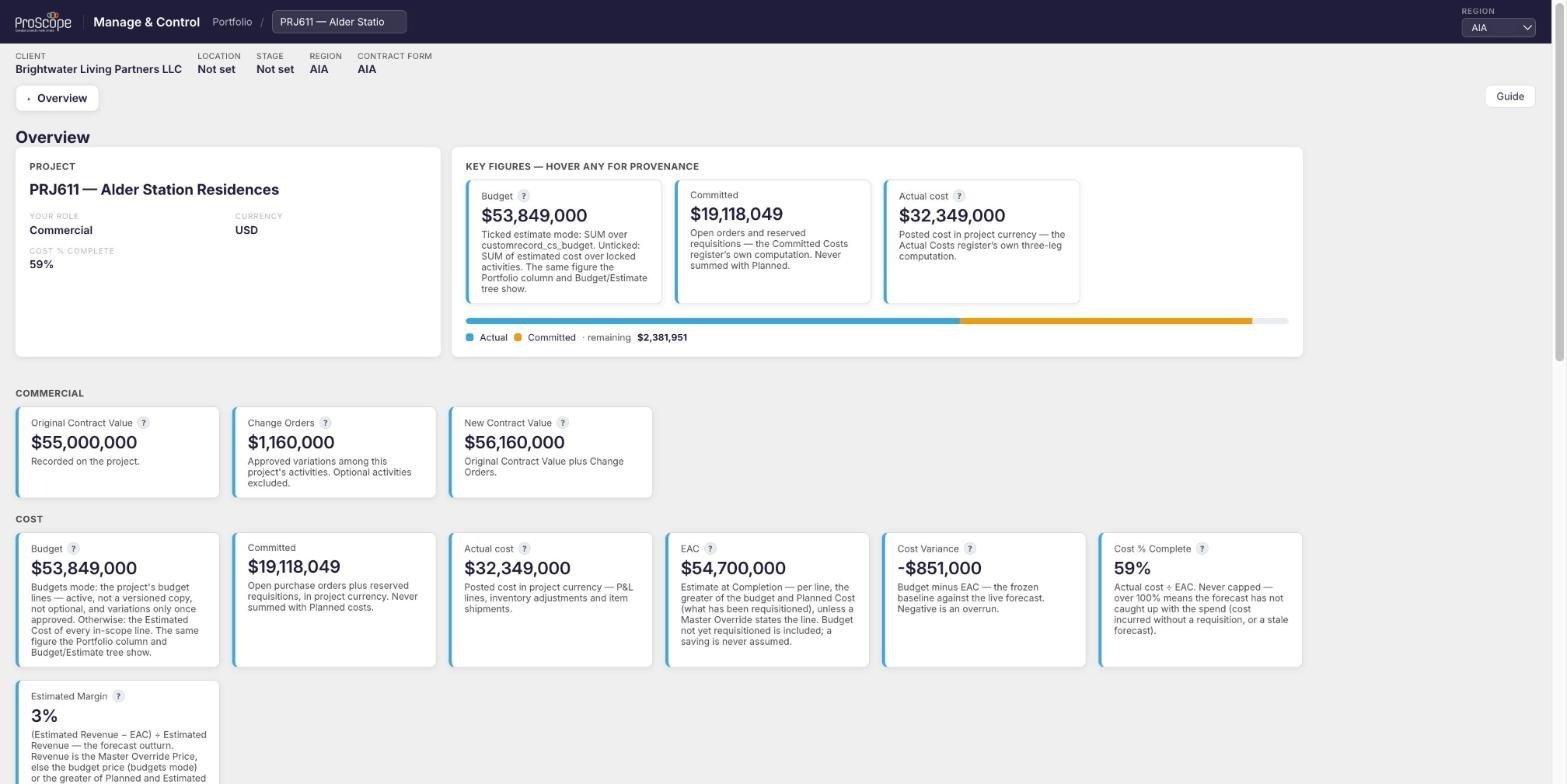Switch to the Overview tab

pos(57,98)
